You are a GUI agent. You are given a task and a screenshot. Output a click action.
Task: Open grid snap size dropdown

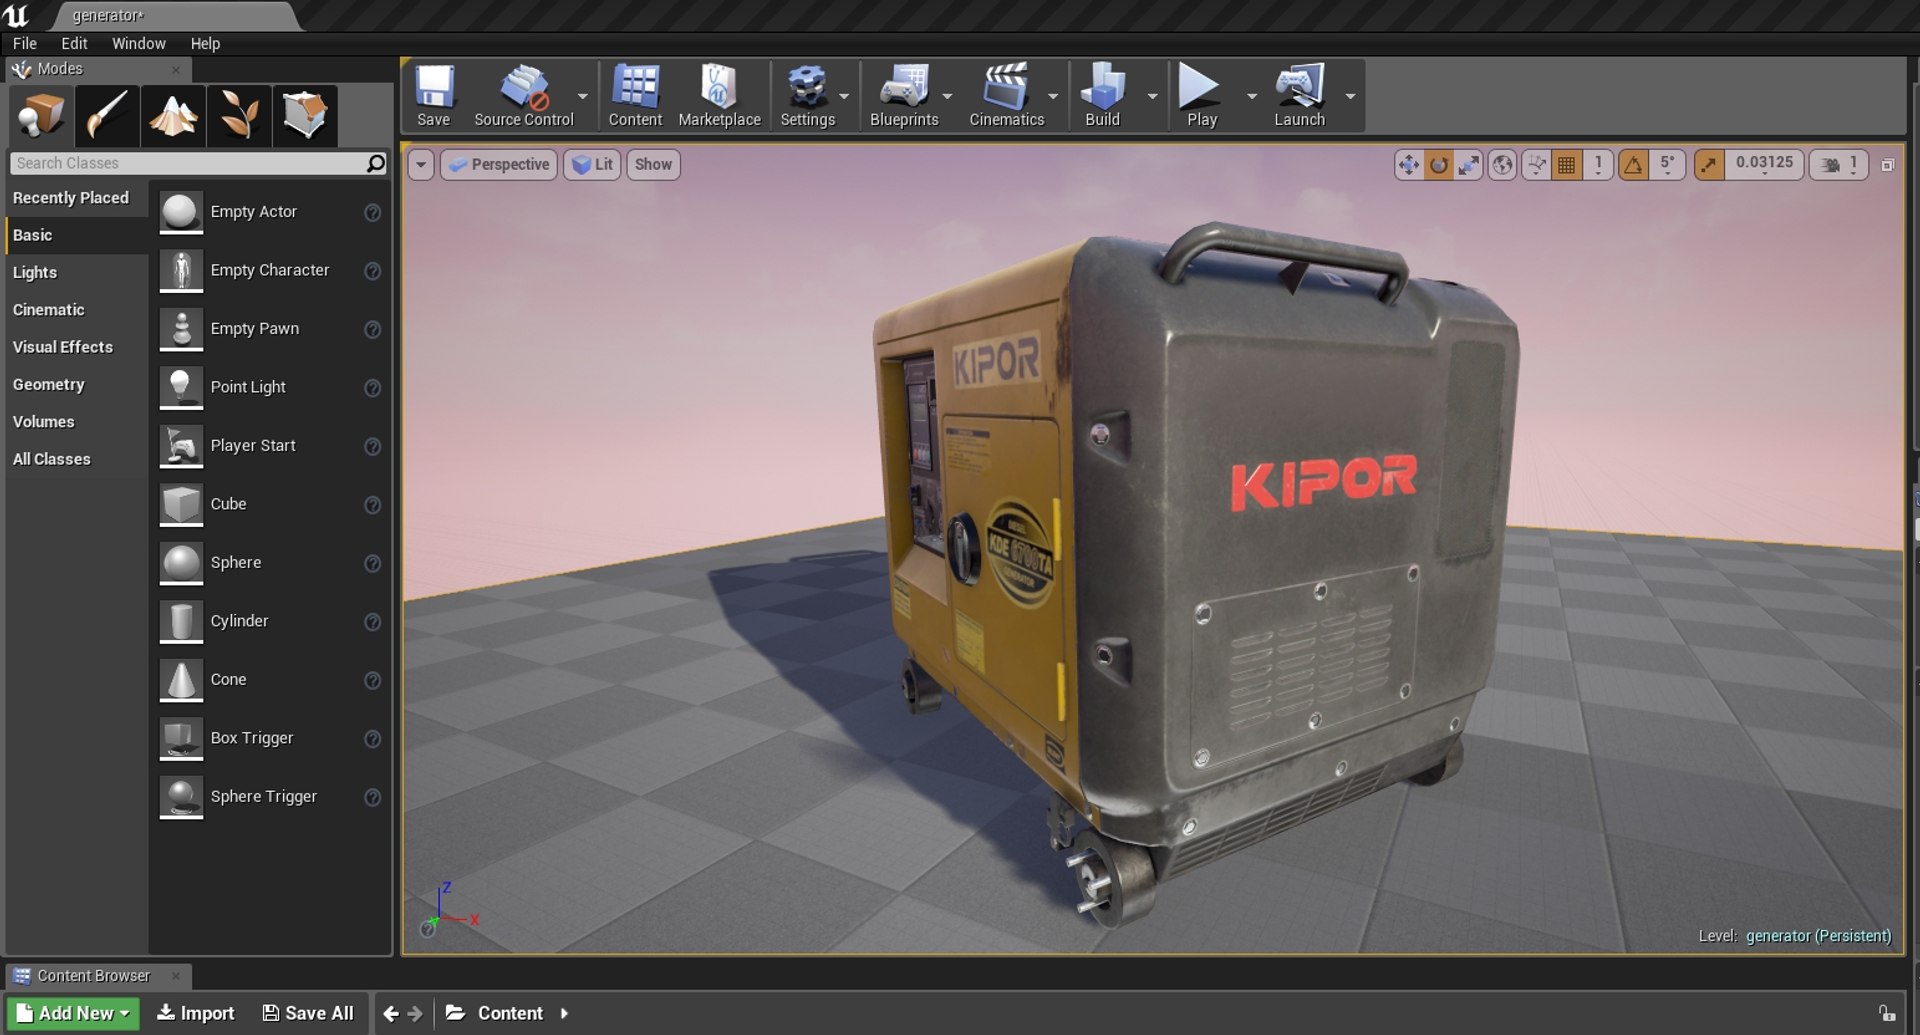[x=1598, y=165]
